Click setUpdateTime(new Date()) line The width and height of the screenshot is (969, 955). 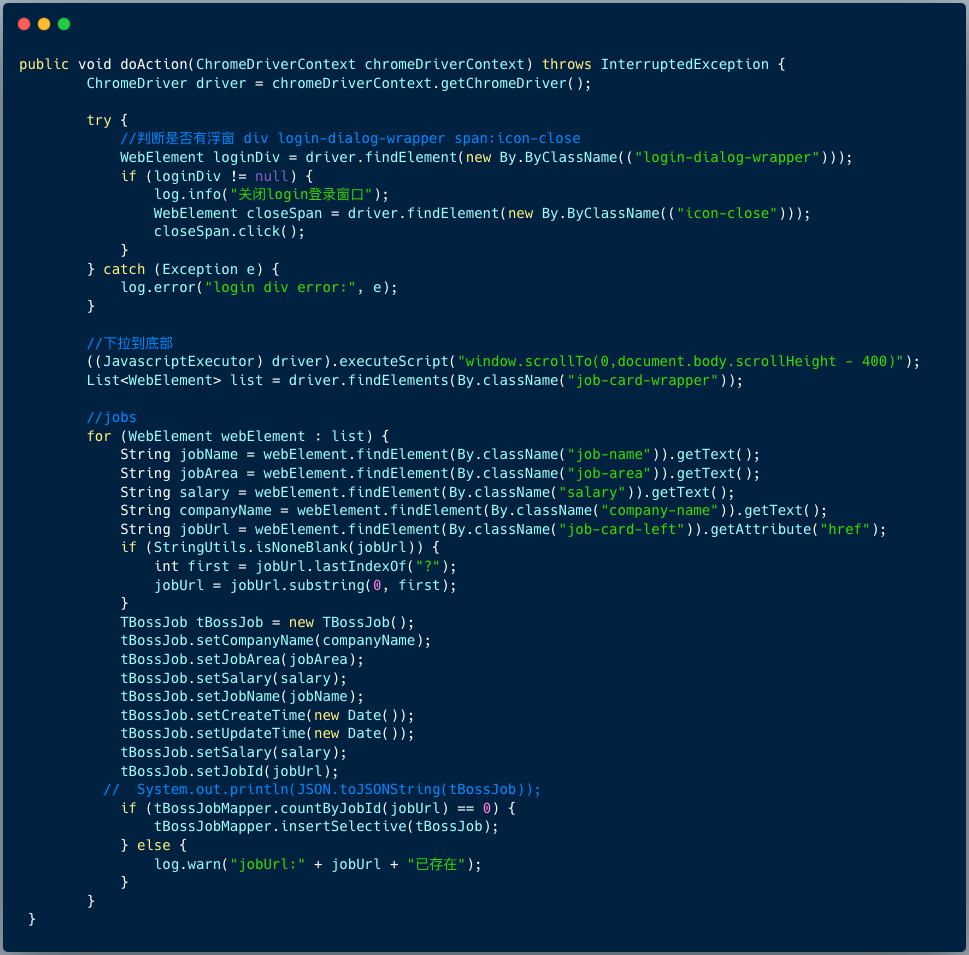(x=267, y=734)
